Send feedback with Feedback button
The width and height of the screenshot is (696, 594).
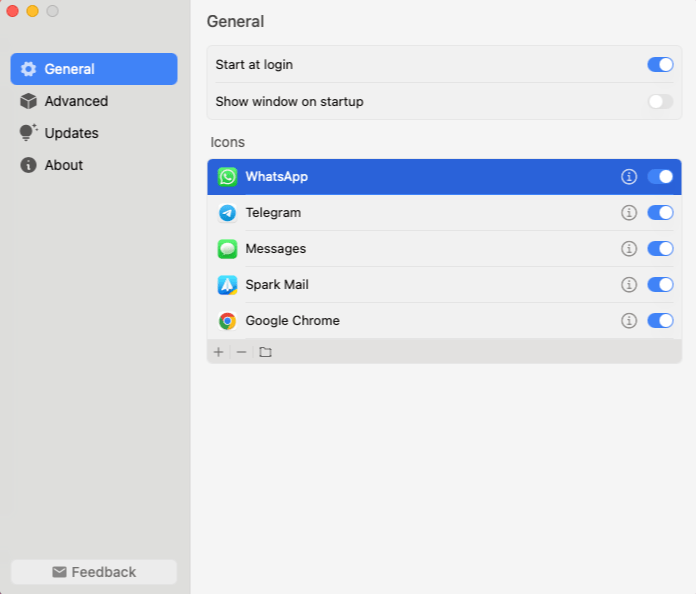click(94, 572)
